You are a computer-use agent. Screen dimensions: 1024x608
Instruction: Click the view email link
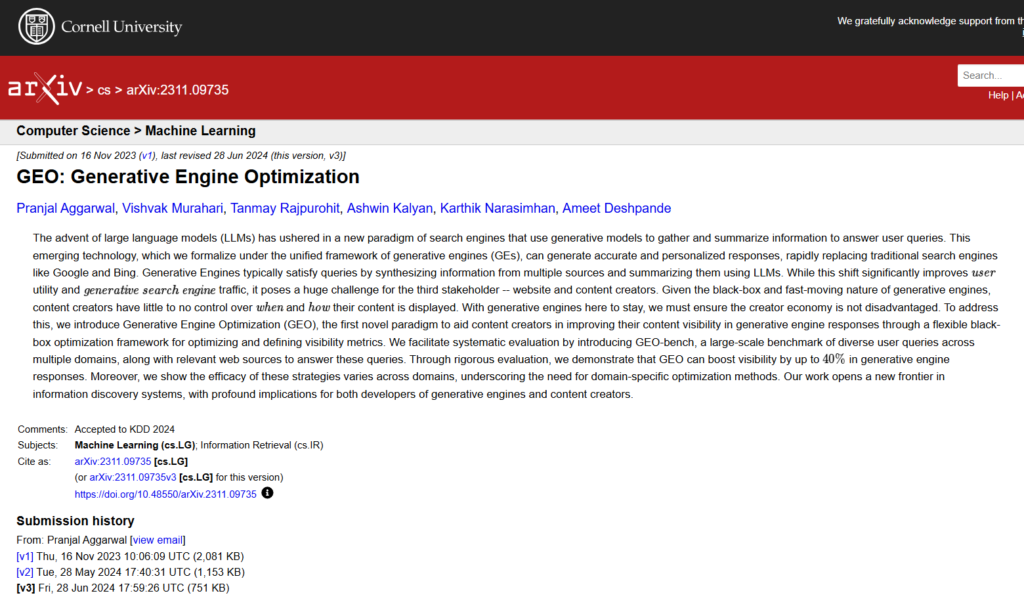pos(157,540)
